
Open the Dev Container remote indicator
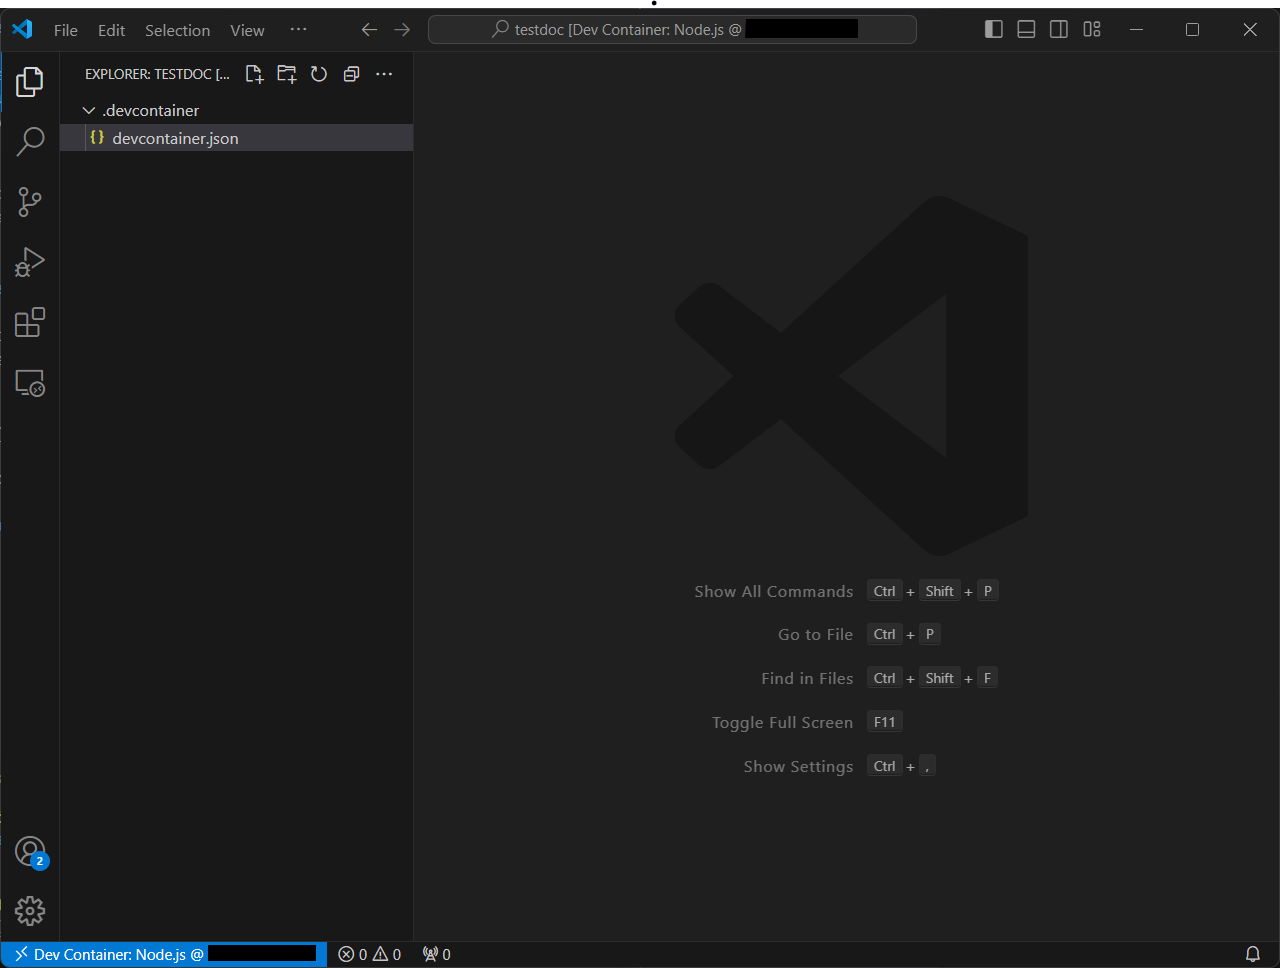pyautogui.click(x=164, y=954)
